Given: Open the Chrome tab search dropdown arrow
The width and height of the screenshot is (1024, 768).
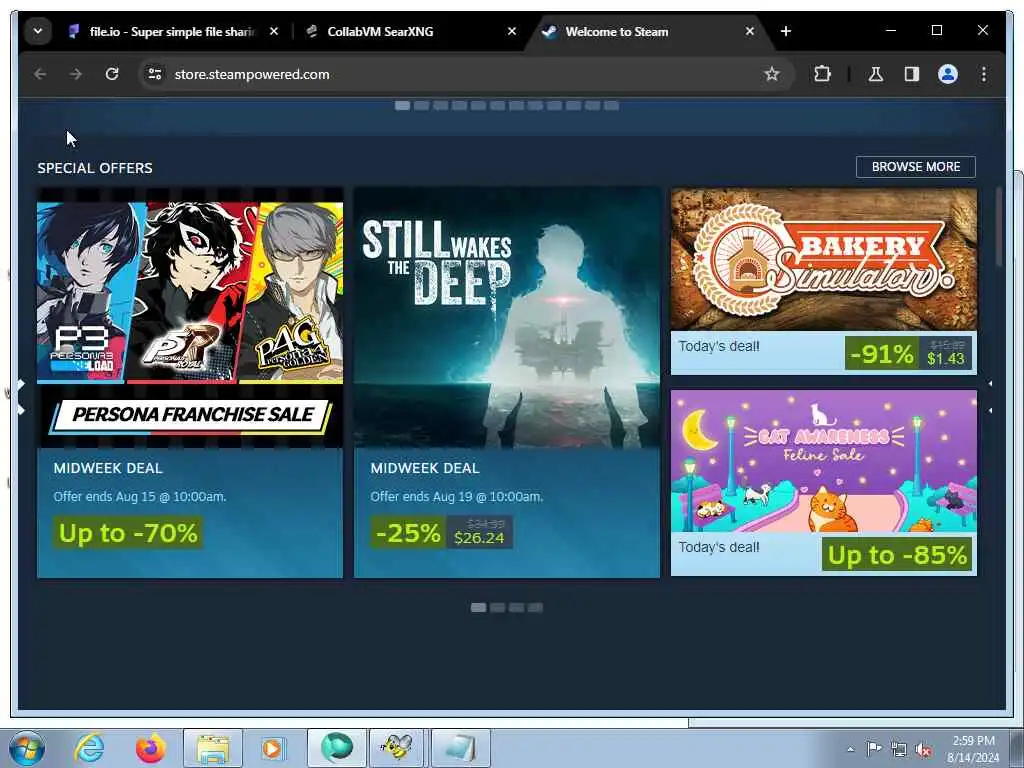Looking at the screenshot, I should click(38, 31).
